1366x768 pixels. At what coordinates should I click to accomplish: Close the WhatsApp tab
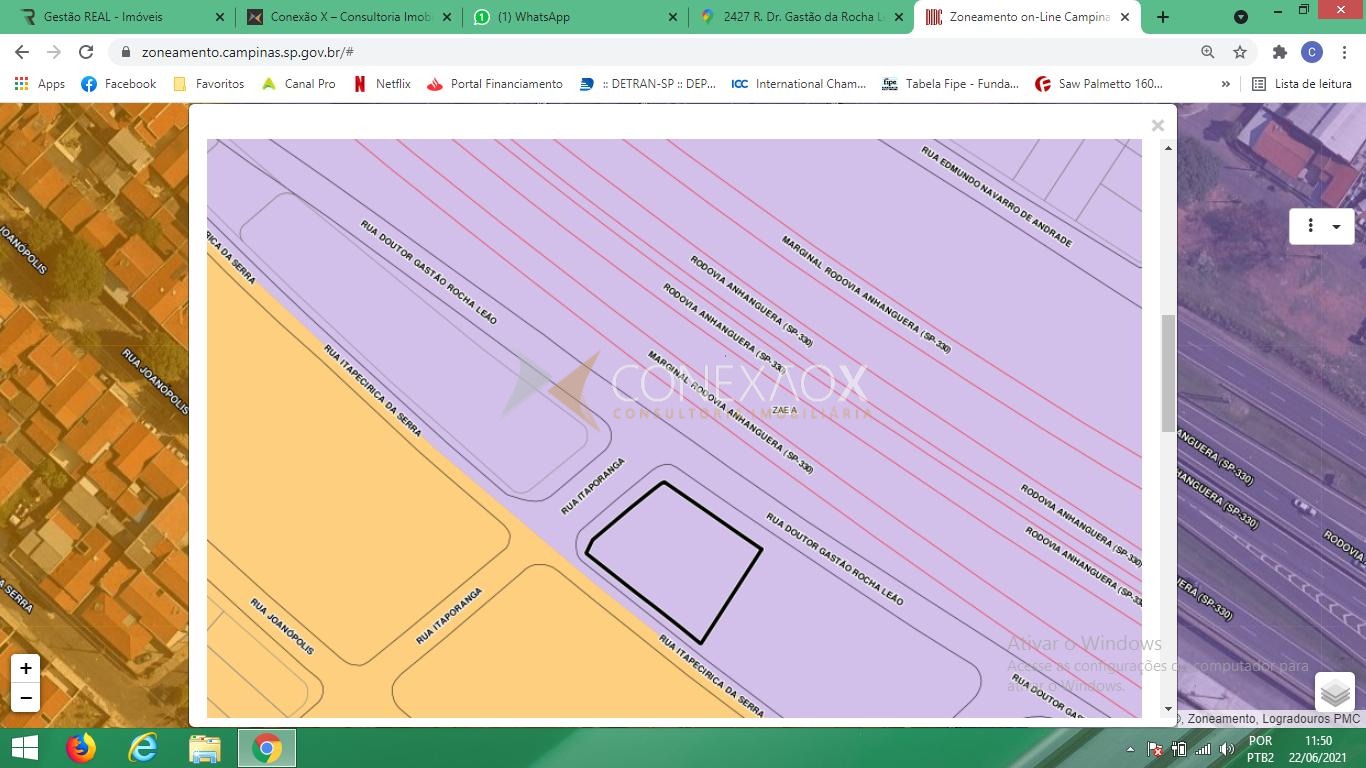[x=672, y=17]
